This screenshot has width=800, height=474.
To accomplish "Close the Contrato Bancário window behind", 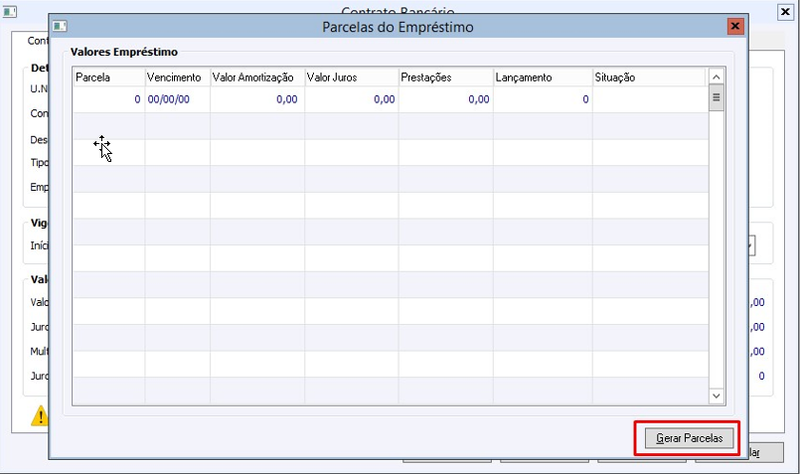I will (785, 12).
